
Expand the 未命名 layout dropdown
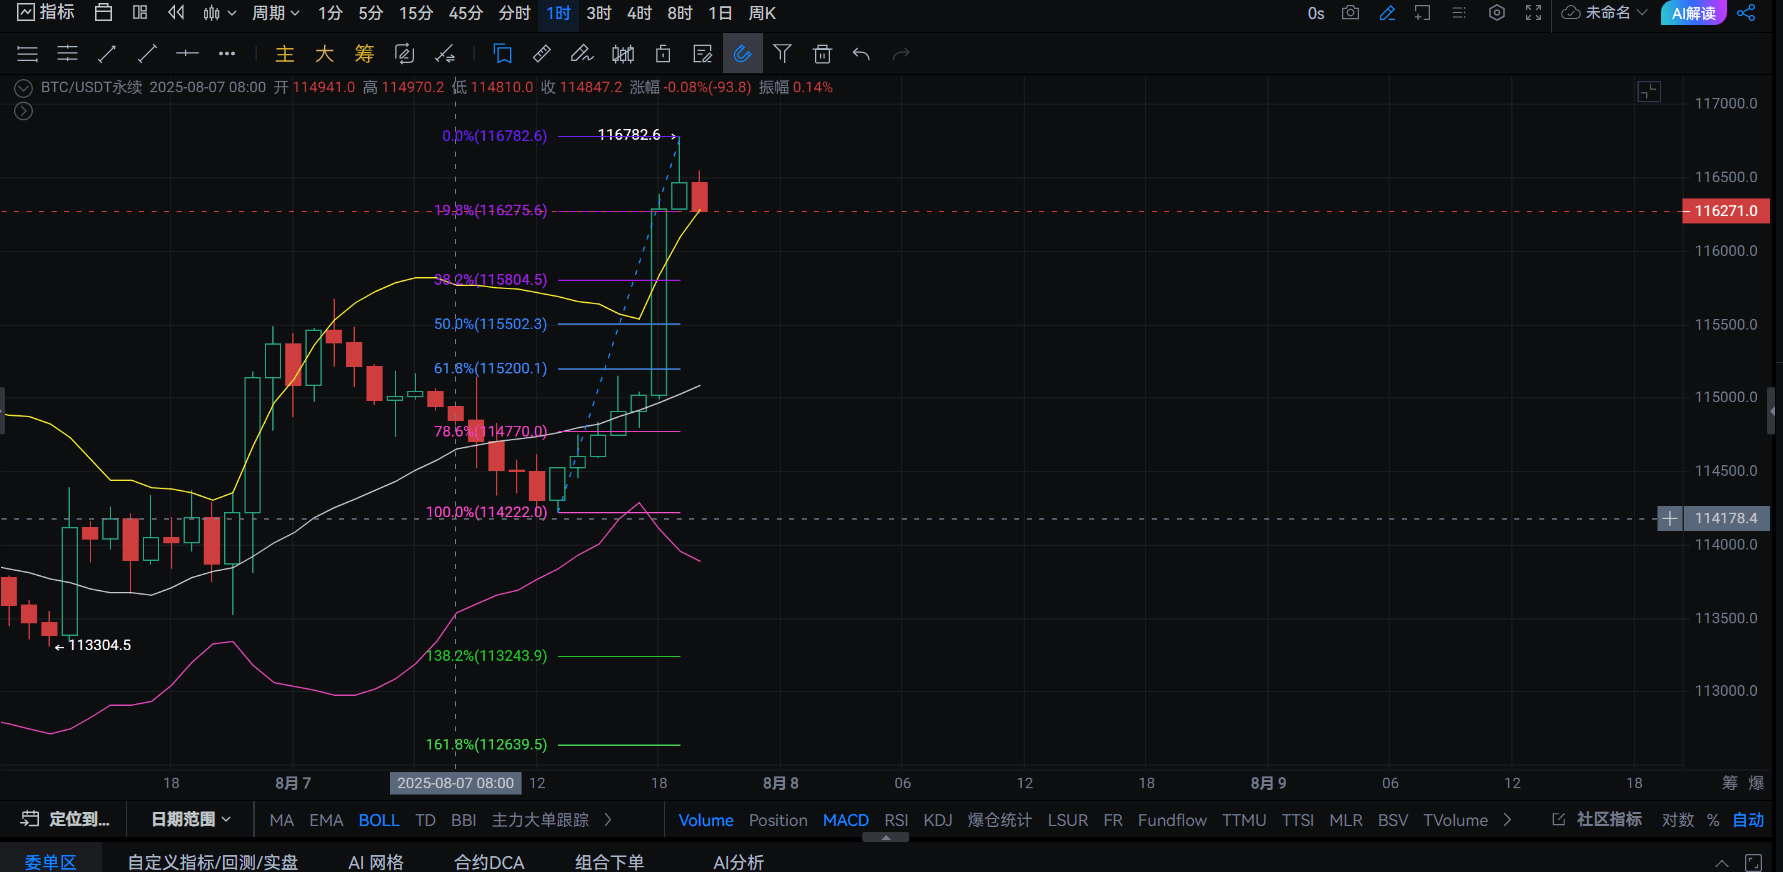click(x=1605, y=13)
